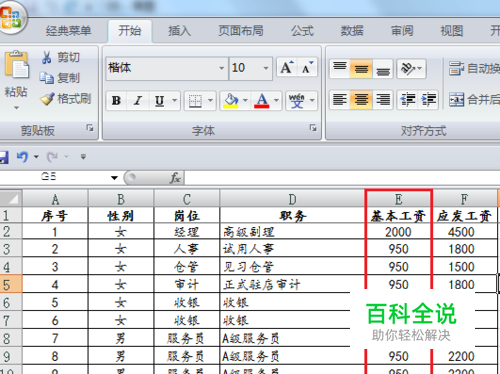
Task: Toggle italic formatting
Action: [x=138, y=100]
